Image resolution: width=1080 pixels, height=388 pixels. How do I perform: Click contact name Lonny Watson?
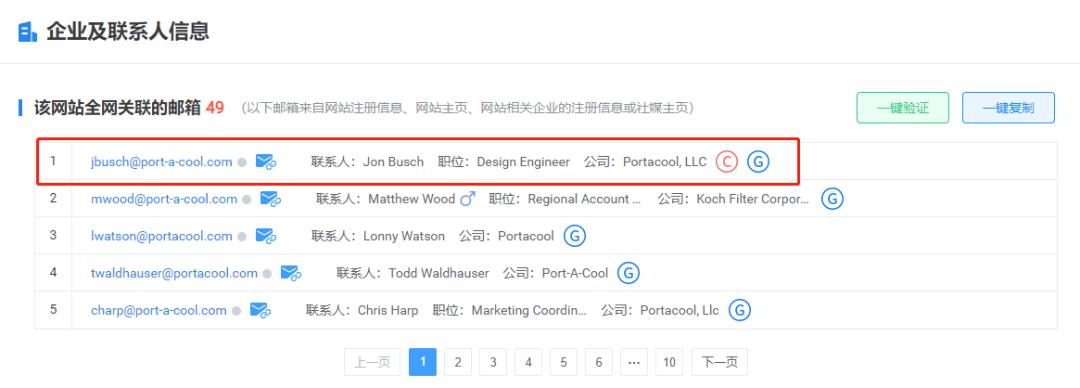click(x=404, y=236)
